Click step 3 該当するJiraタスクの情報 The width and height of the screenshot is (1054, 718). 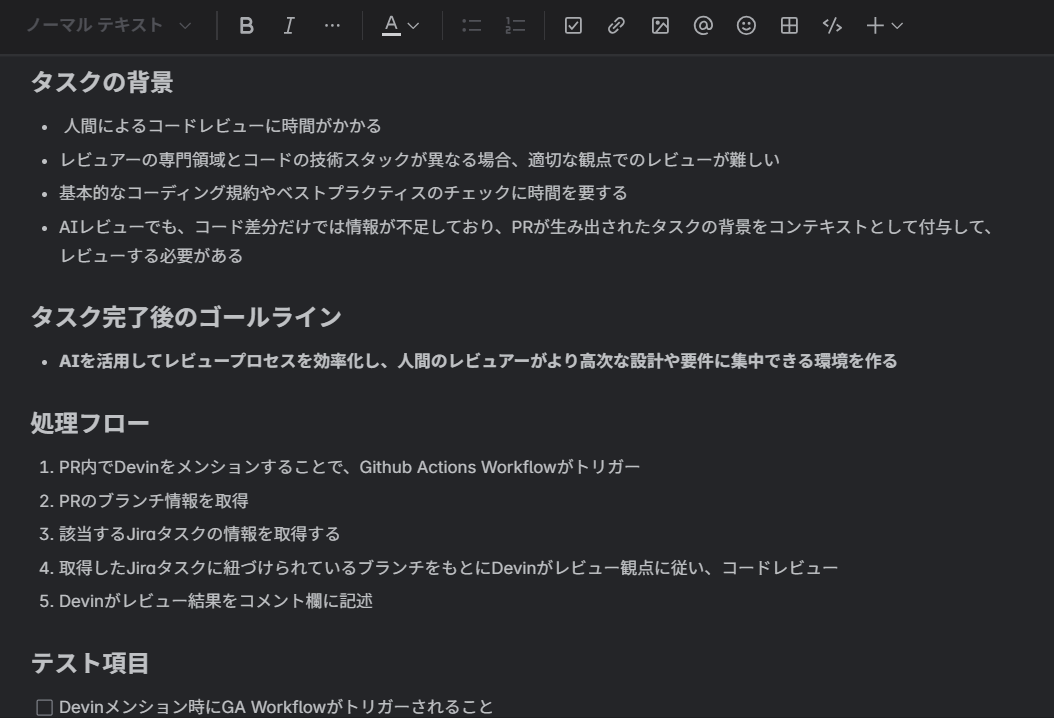pos(200,534)
